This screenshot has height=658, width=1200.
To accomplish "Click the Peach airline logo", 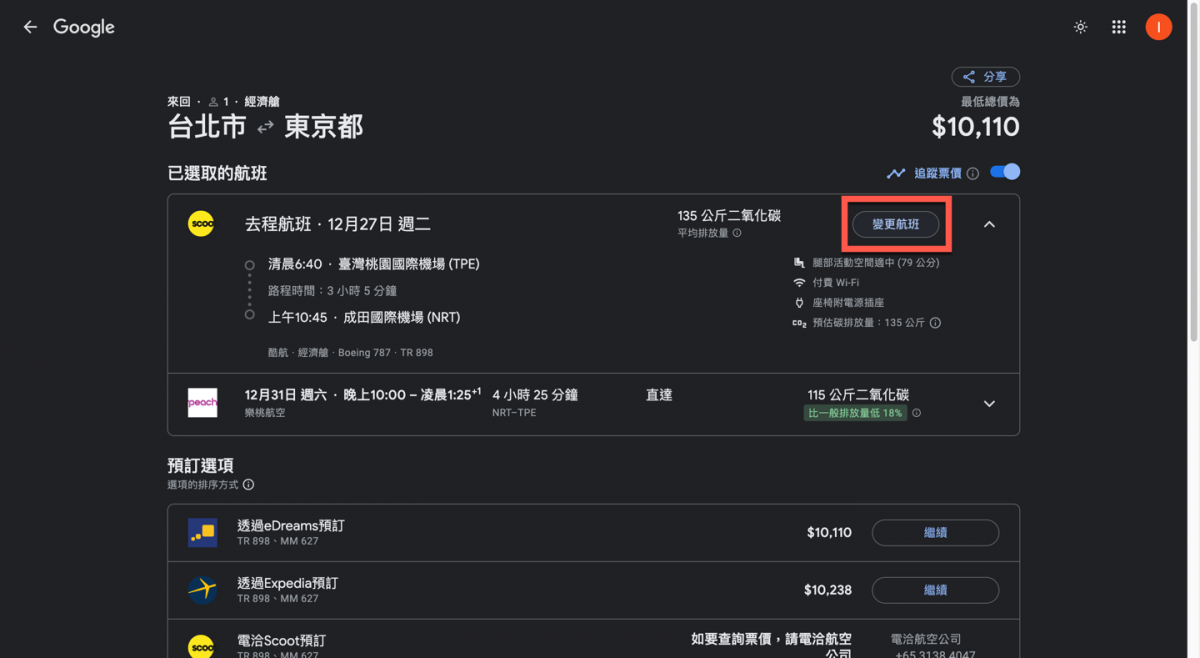I will pos(202,403).
